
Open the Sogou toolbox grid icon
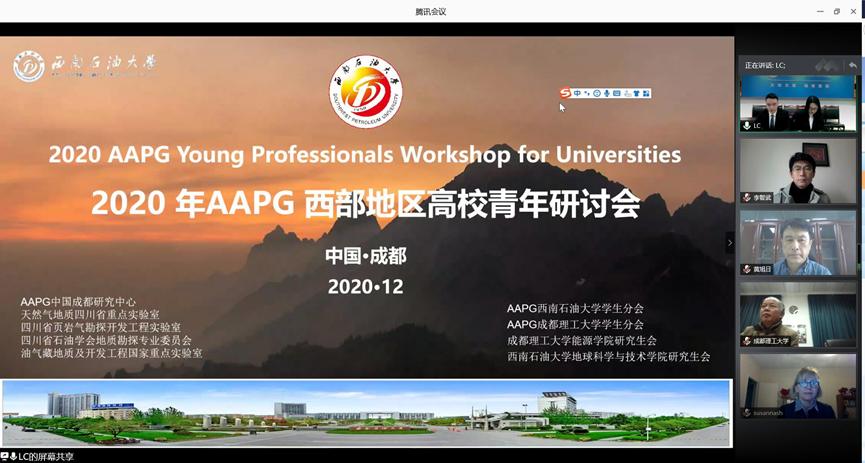tap(646, 93)
